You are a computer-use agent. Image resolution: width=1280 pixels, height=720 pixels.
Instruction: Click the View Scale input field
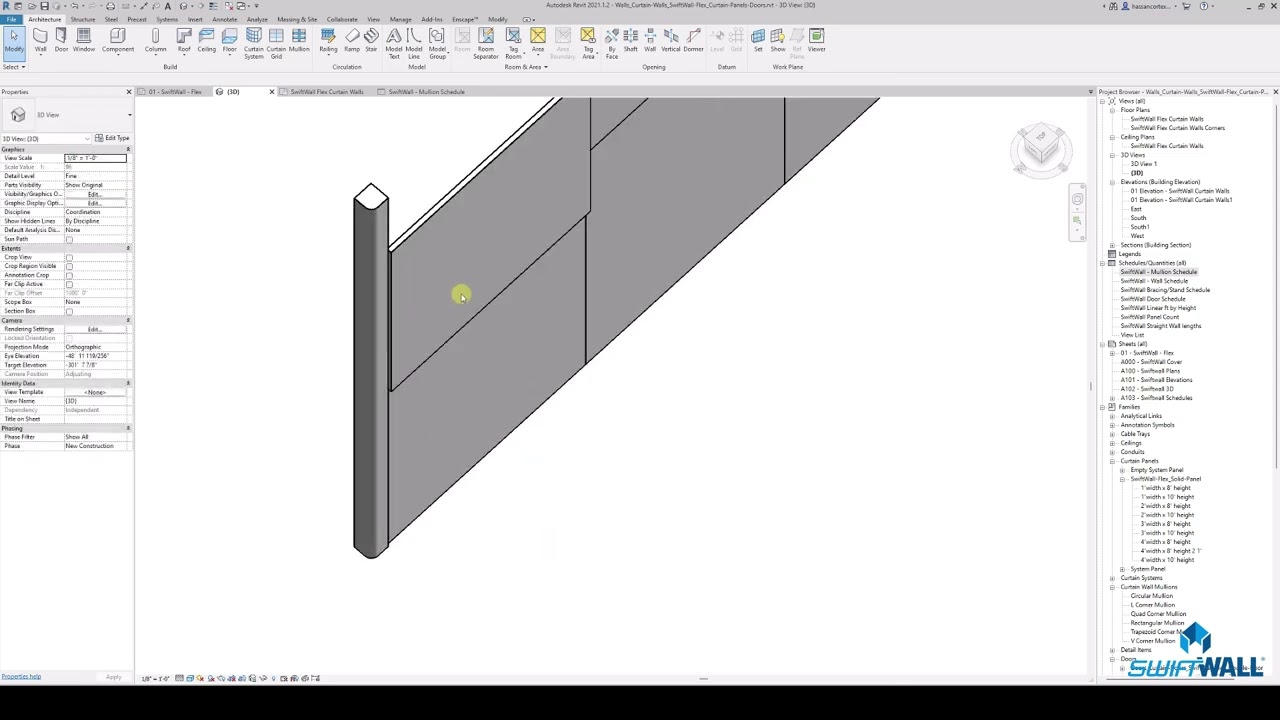click(95, 158)
